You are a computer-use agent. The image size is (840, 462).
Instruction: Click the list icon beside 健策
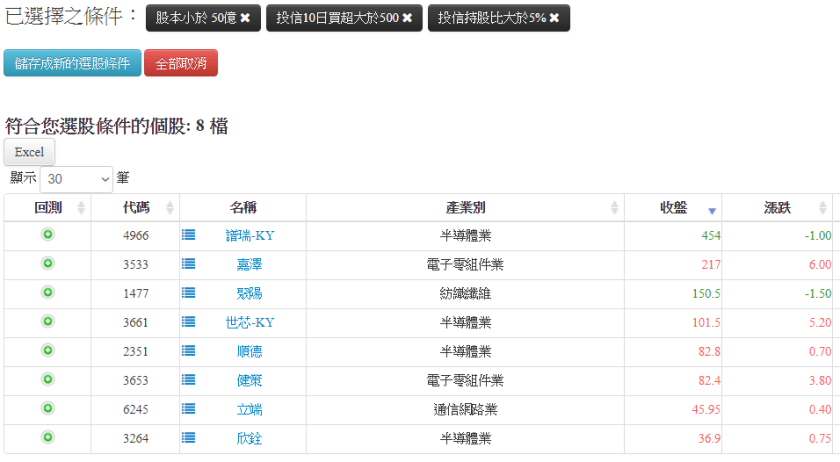189,380
